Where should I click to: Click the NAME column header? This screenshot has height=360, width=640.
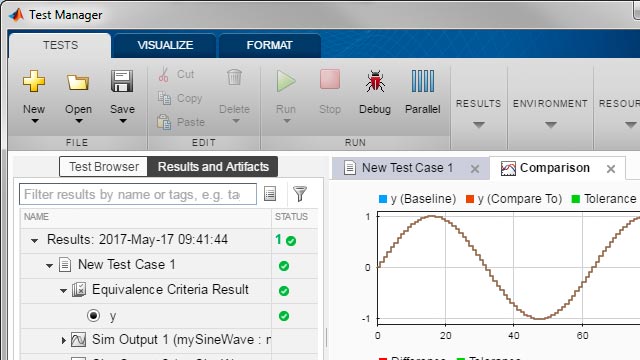pyautogui.click(x=146, y=217)
